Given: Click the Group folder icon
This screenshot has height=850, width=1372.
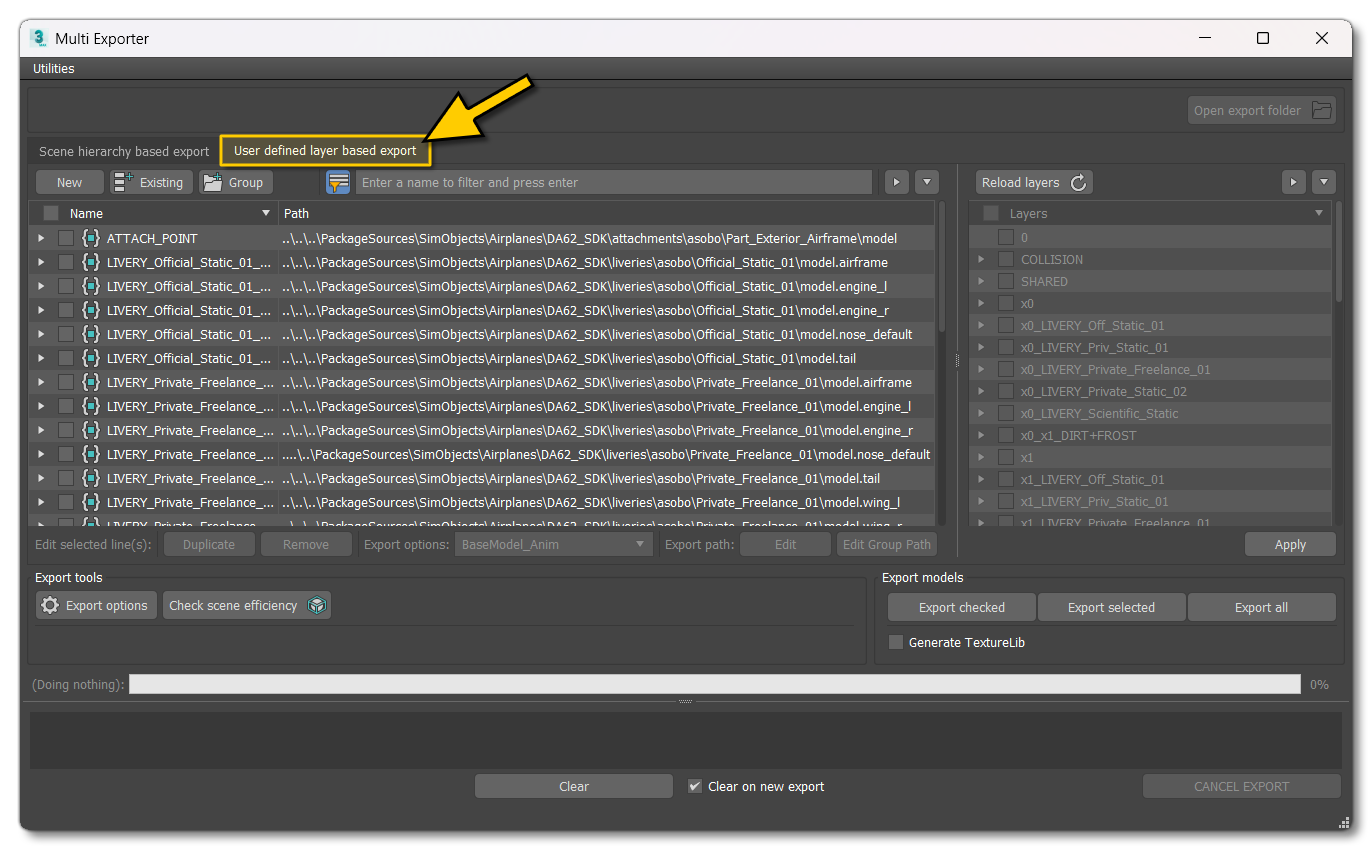Looking at the screenshot, I should [213, 182].
